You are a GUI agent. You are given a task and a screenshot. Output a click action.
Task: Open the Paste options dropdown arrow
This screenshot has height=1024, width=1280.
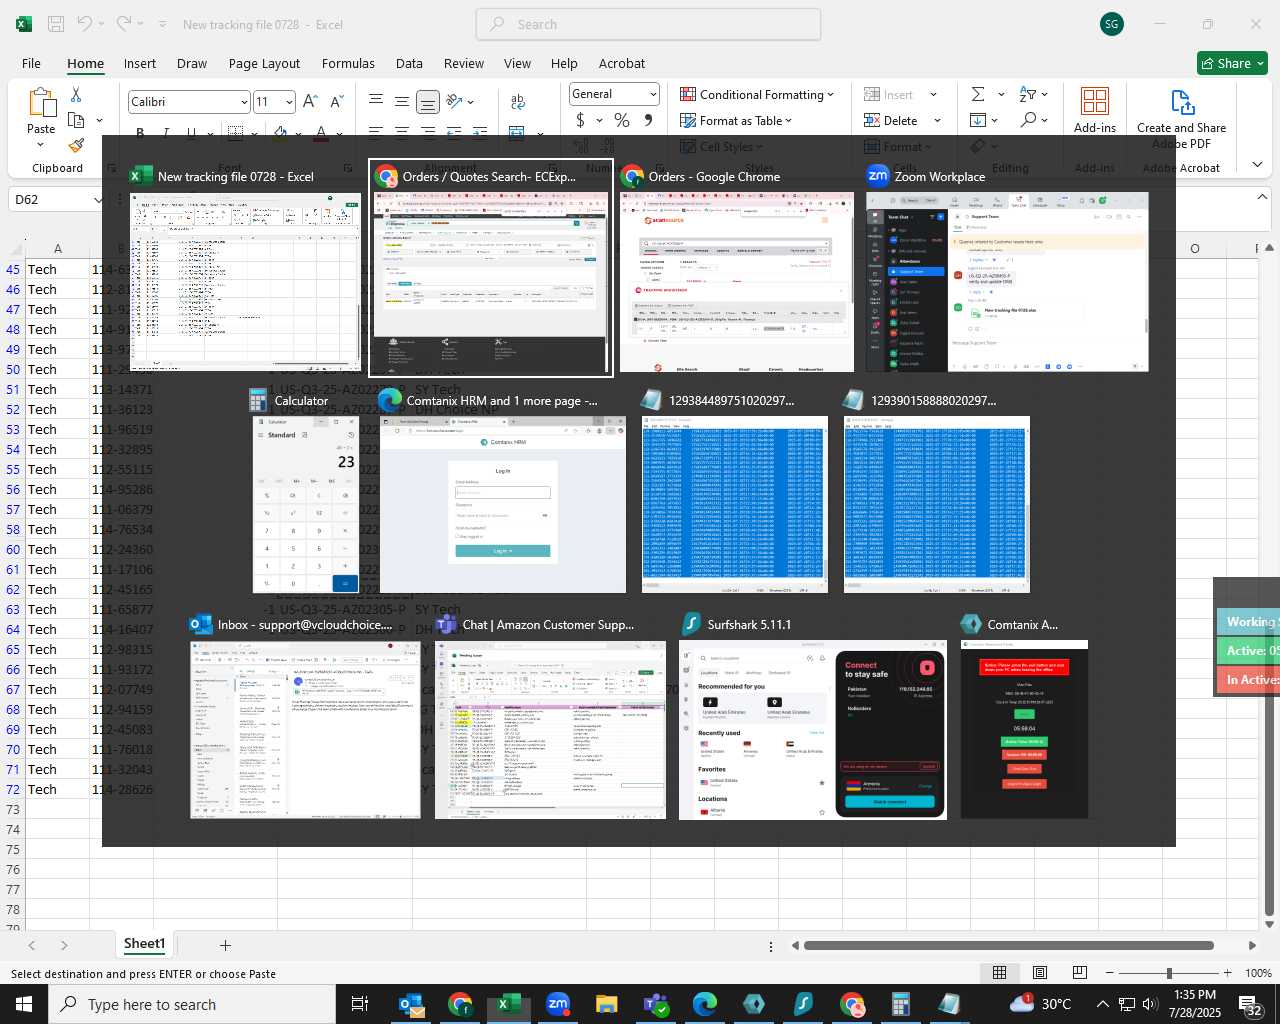pyautogui.click(x=41, y=145)
